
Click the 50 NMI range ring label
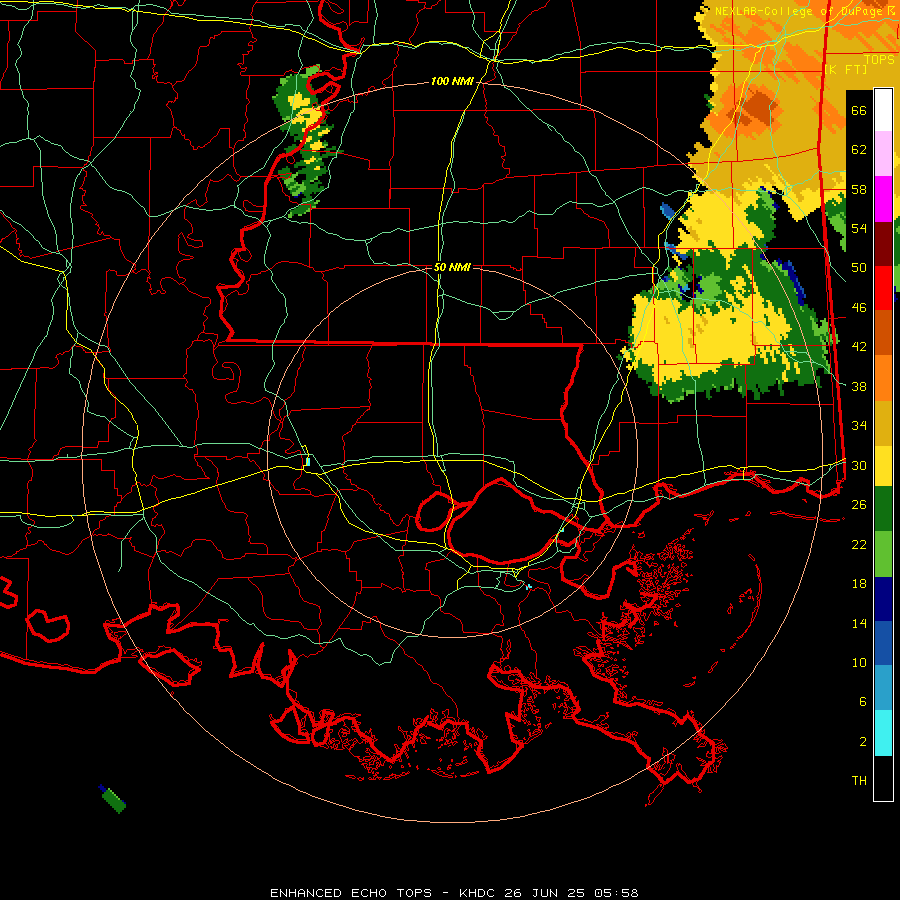(452, 267)
